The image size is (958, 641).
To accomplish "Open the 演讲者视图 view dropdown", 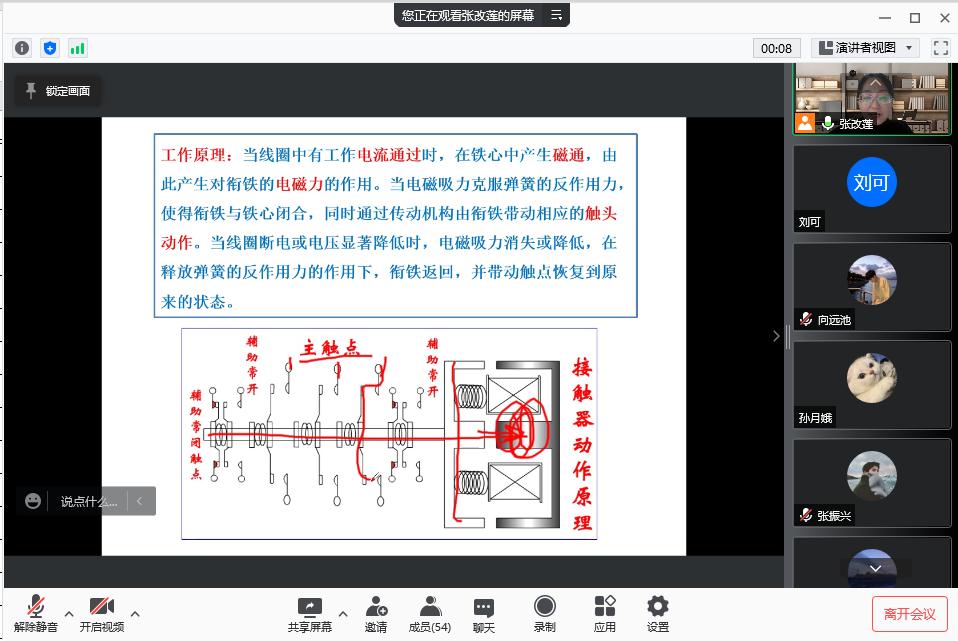I will point(865,48).
